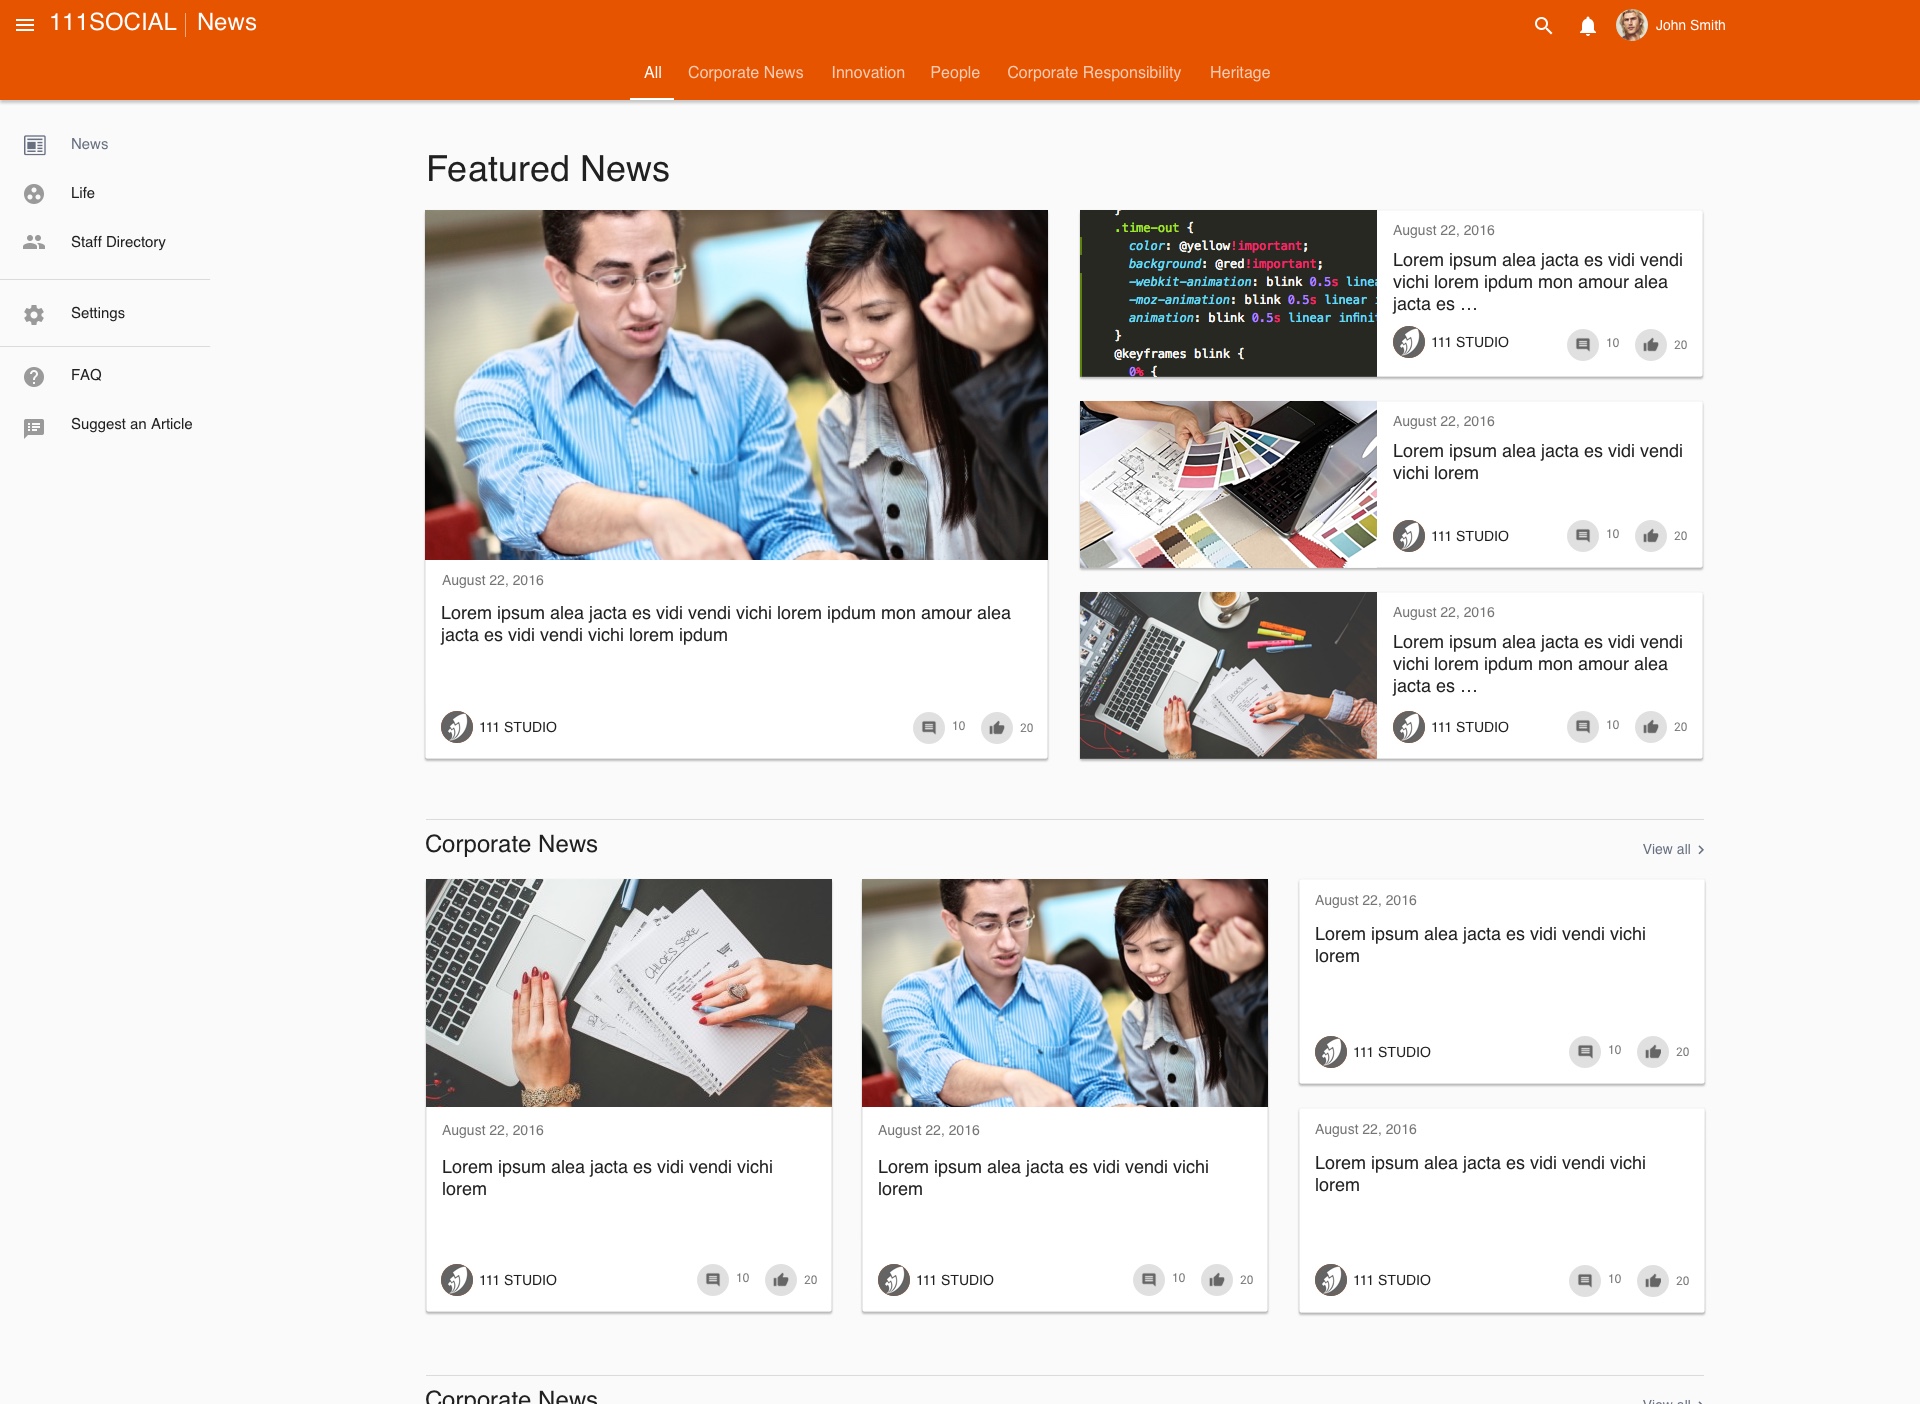The width and height of the screenshot is (1920, 1404).
Task: Click like icon on color-swatches featured card
Action: coord(1651,535)
